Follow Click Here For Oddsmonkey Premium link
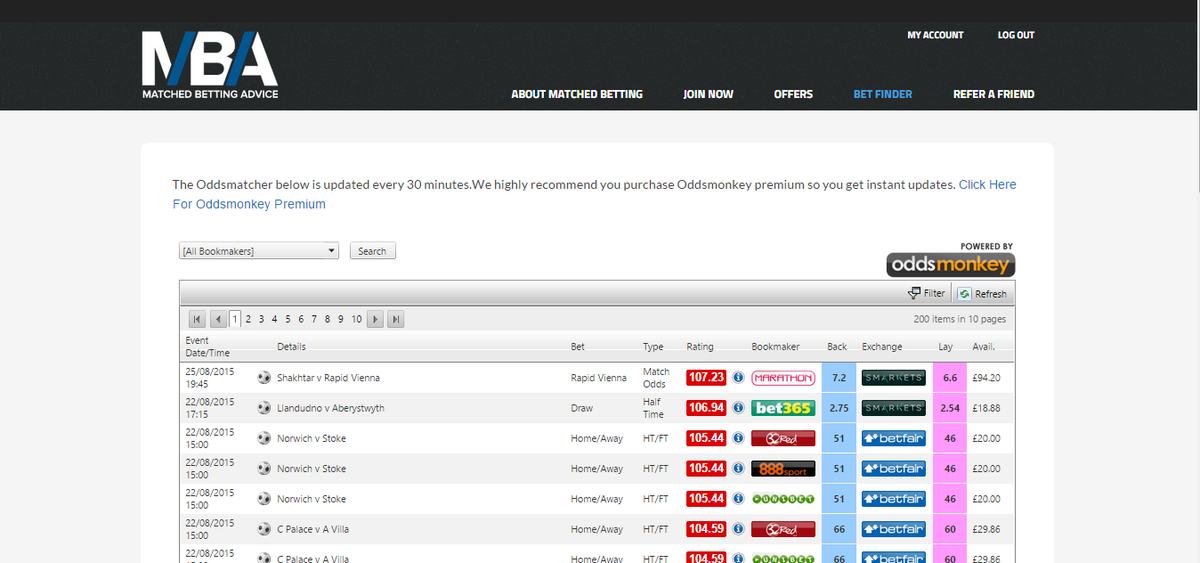 (987, 185)
